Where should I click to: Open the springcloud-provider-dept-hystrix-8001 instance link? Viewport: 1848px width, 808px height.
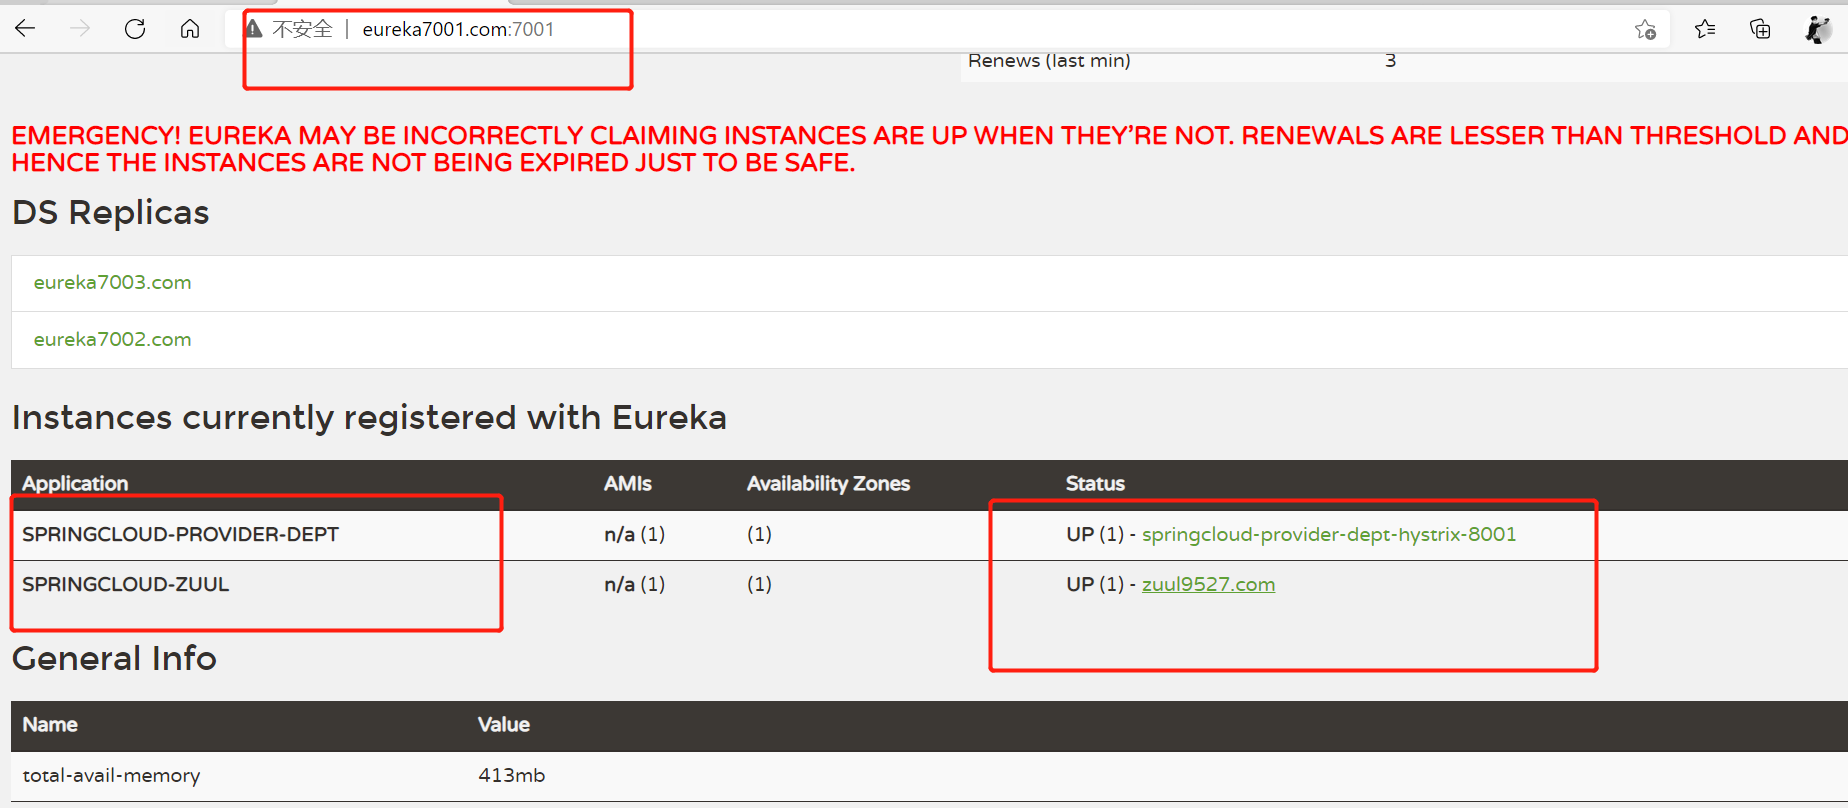pyautogui.click(x=1329, y=535)
